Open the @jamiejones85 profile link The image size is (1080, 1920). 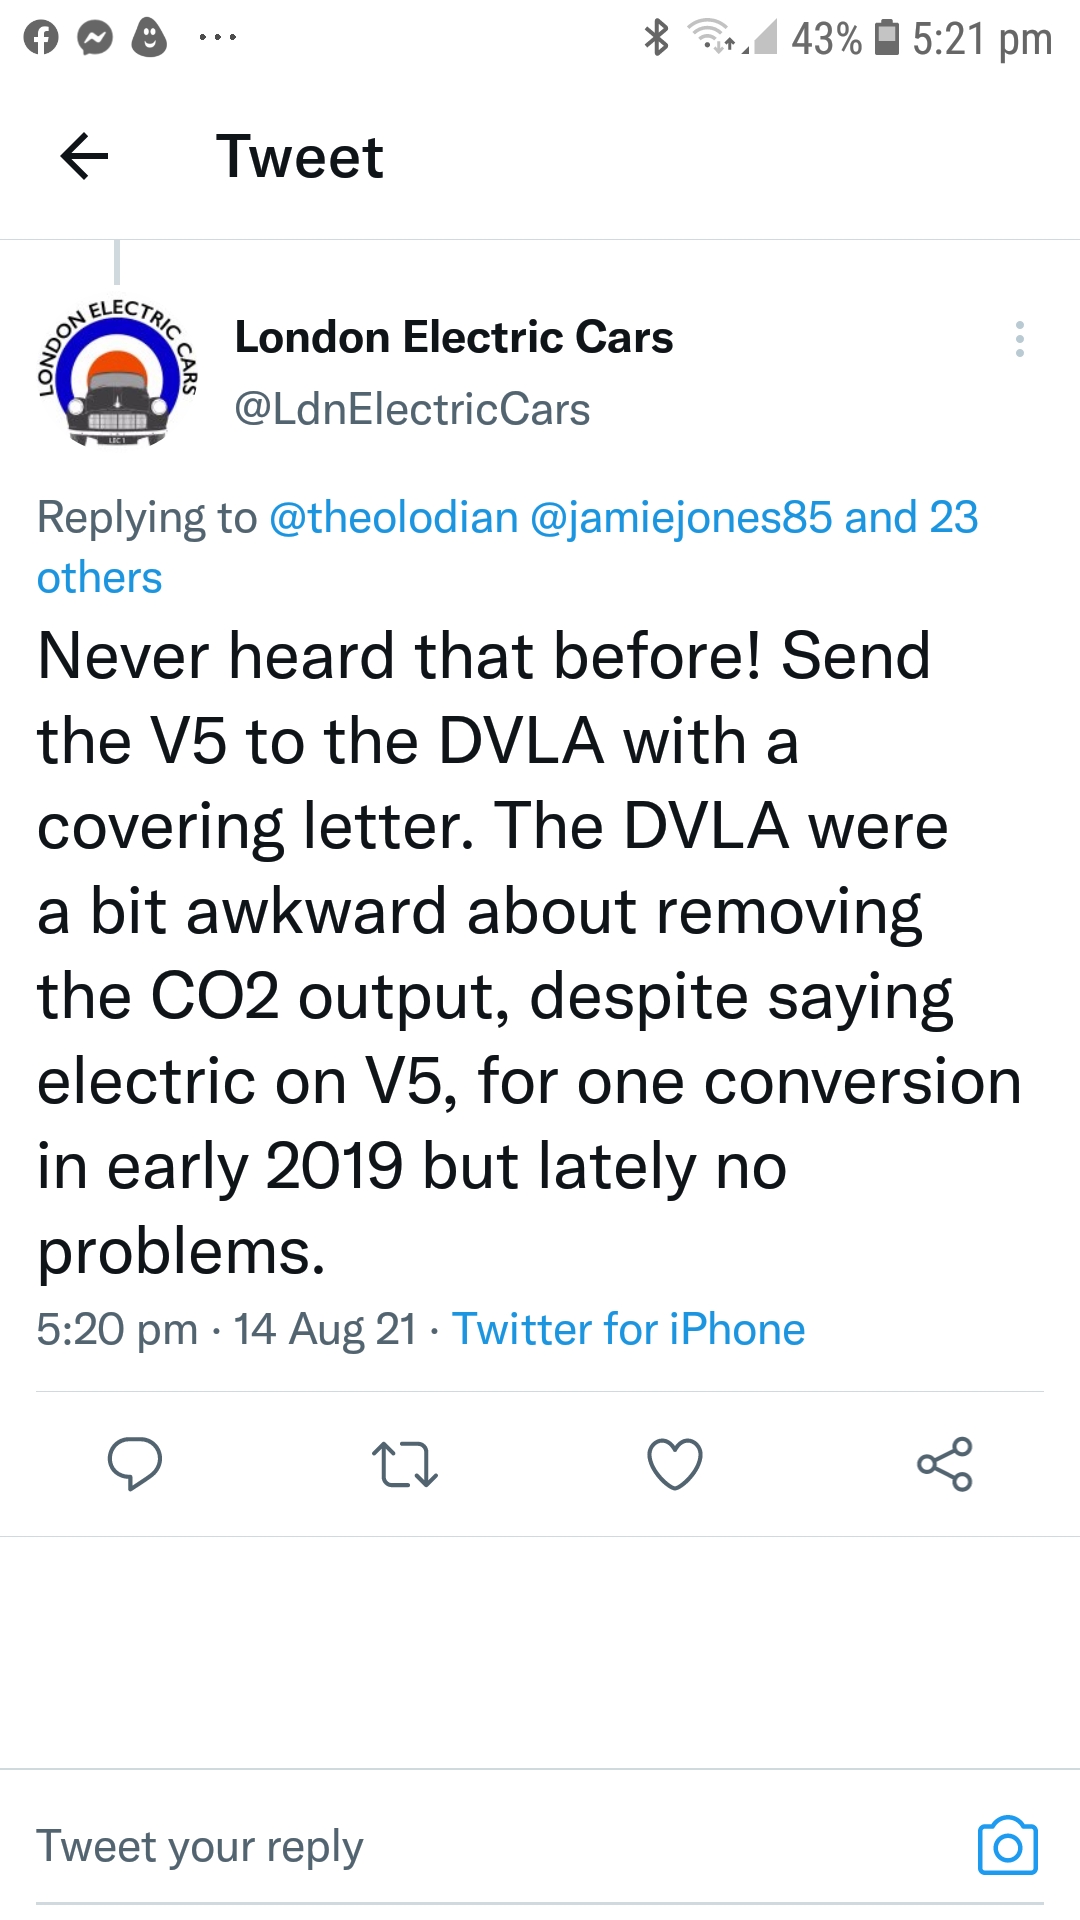(x=681, y=518)
